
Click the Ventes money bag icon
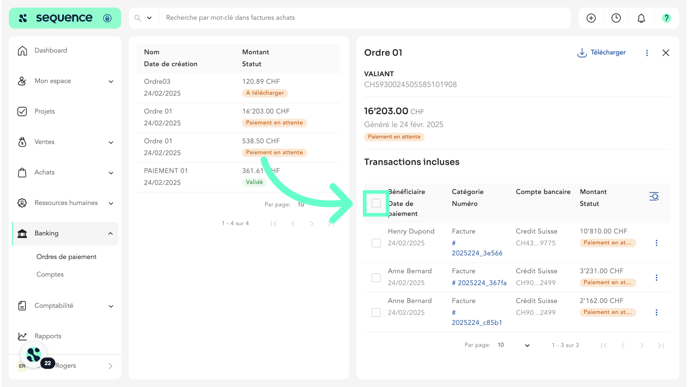22,142
